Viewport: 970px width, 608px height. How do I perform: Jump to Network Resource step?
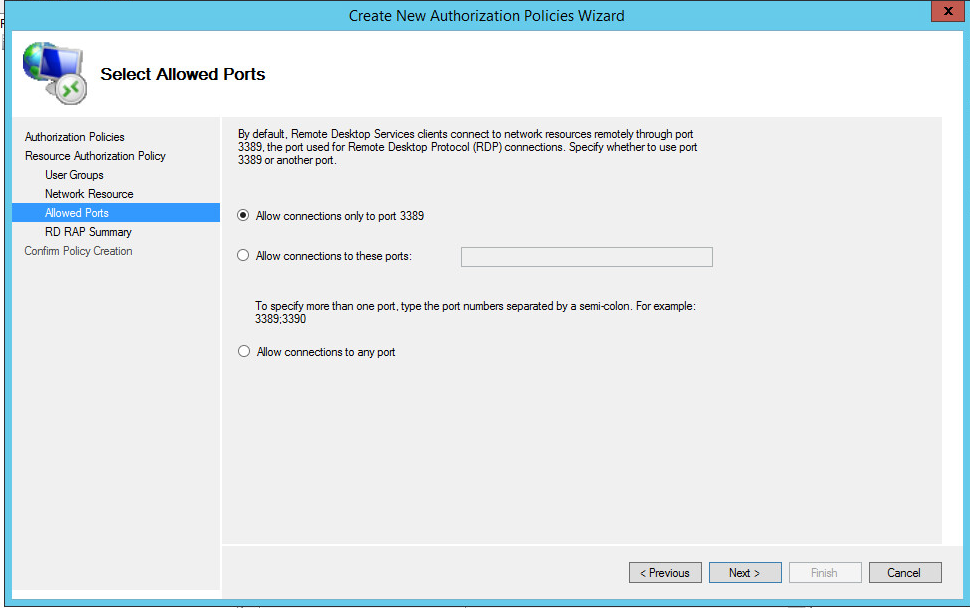(89, 194)
